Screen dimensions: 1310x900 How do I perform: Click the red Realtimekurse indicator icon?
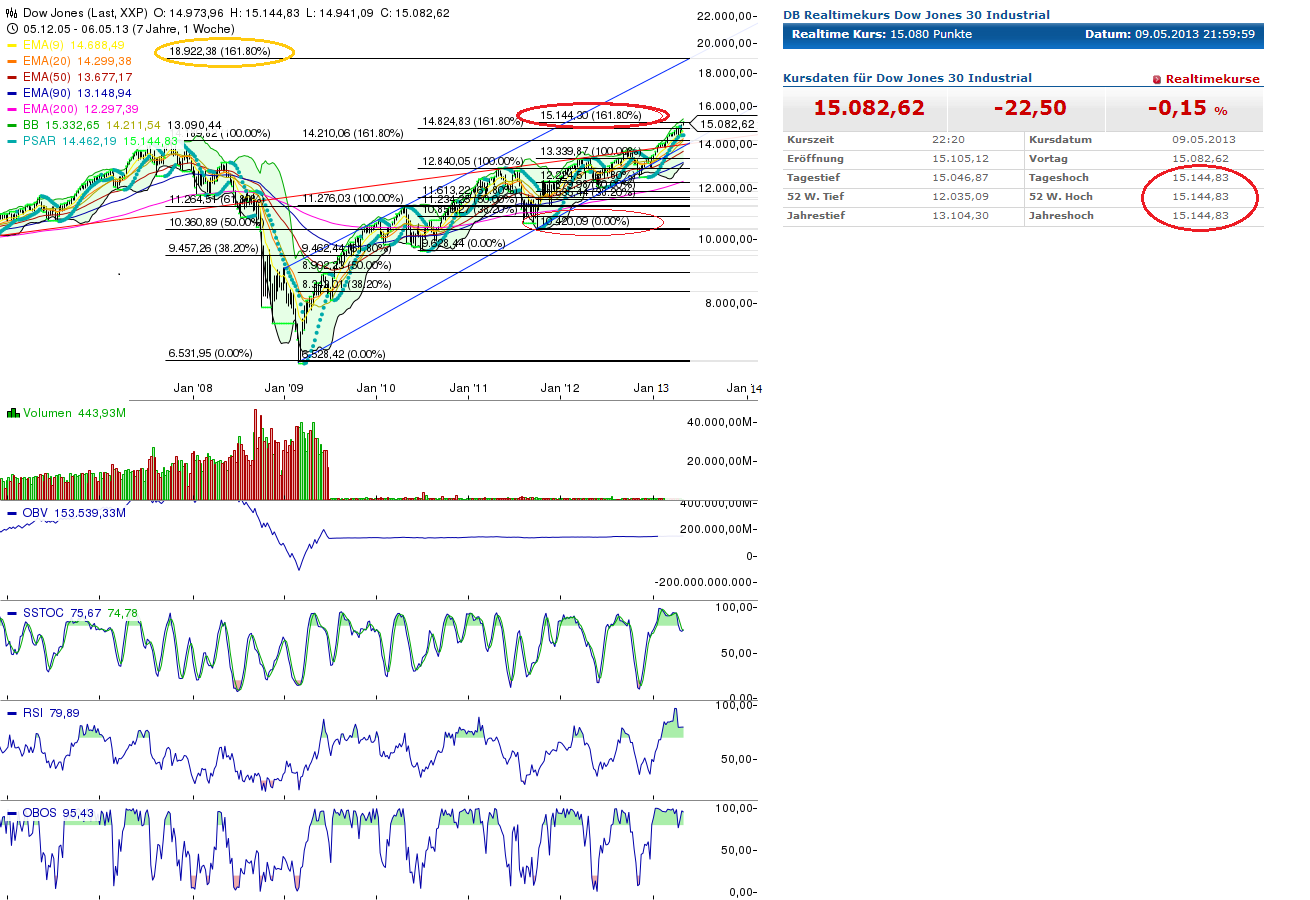1157,79
